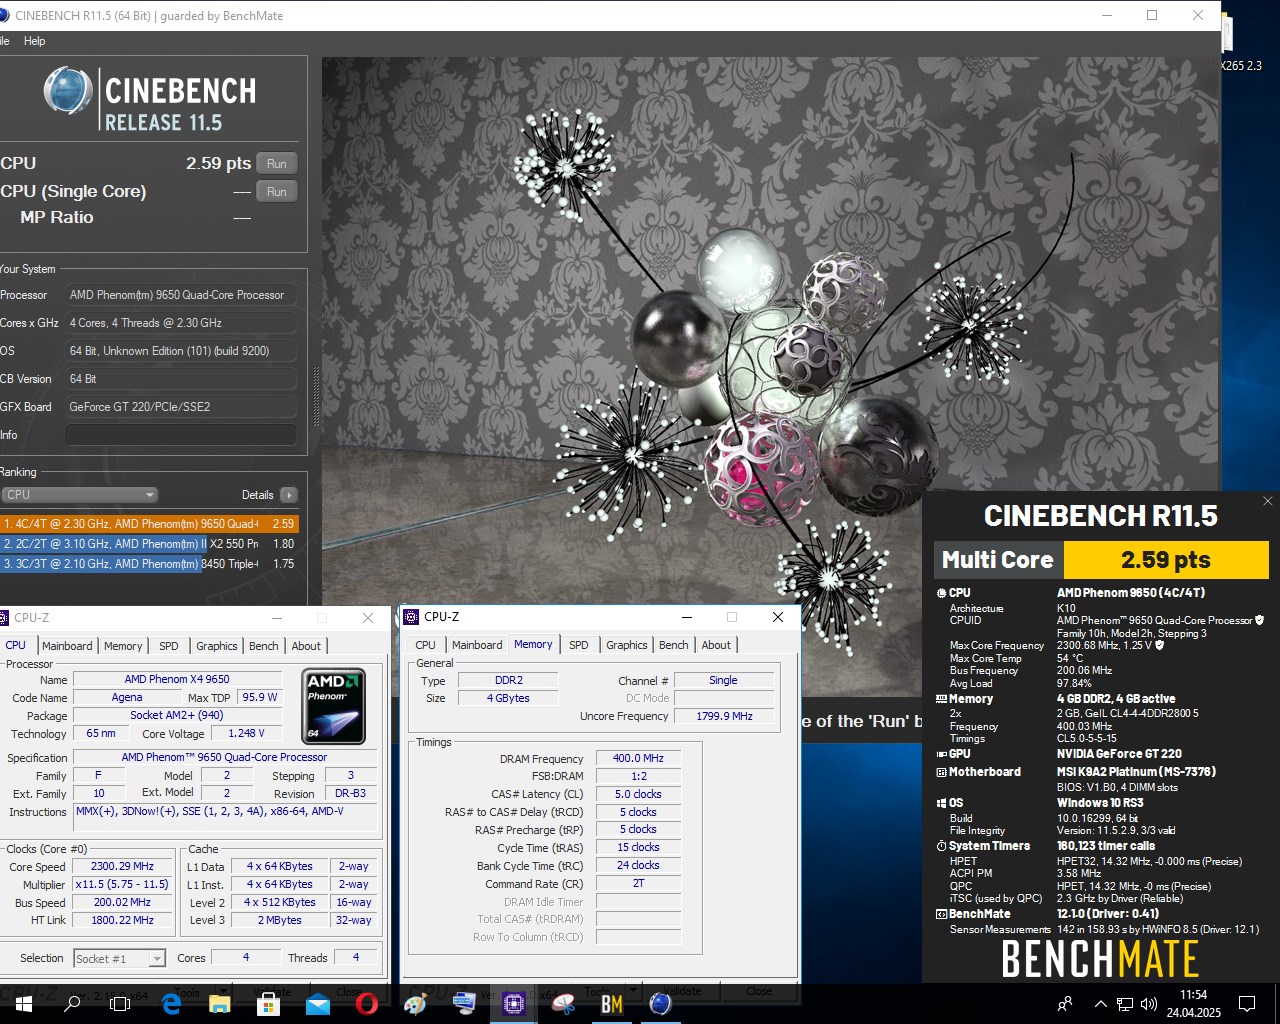
Task: Launch Microsoft Edge from the taskbar
Action: tap(170, 1004)
